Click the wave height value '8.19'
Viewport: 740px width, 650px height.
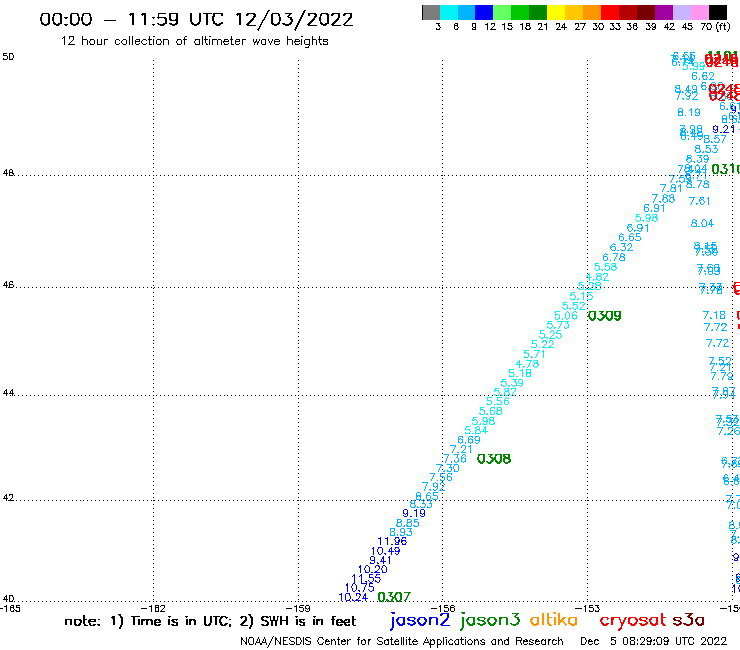(x=689, y=112)
